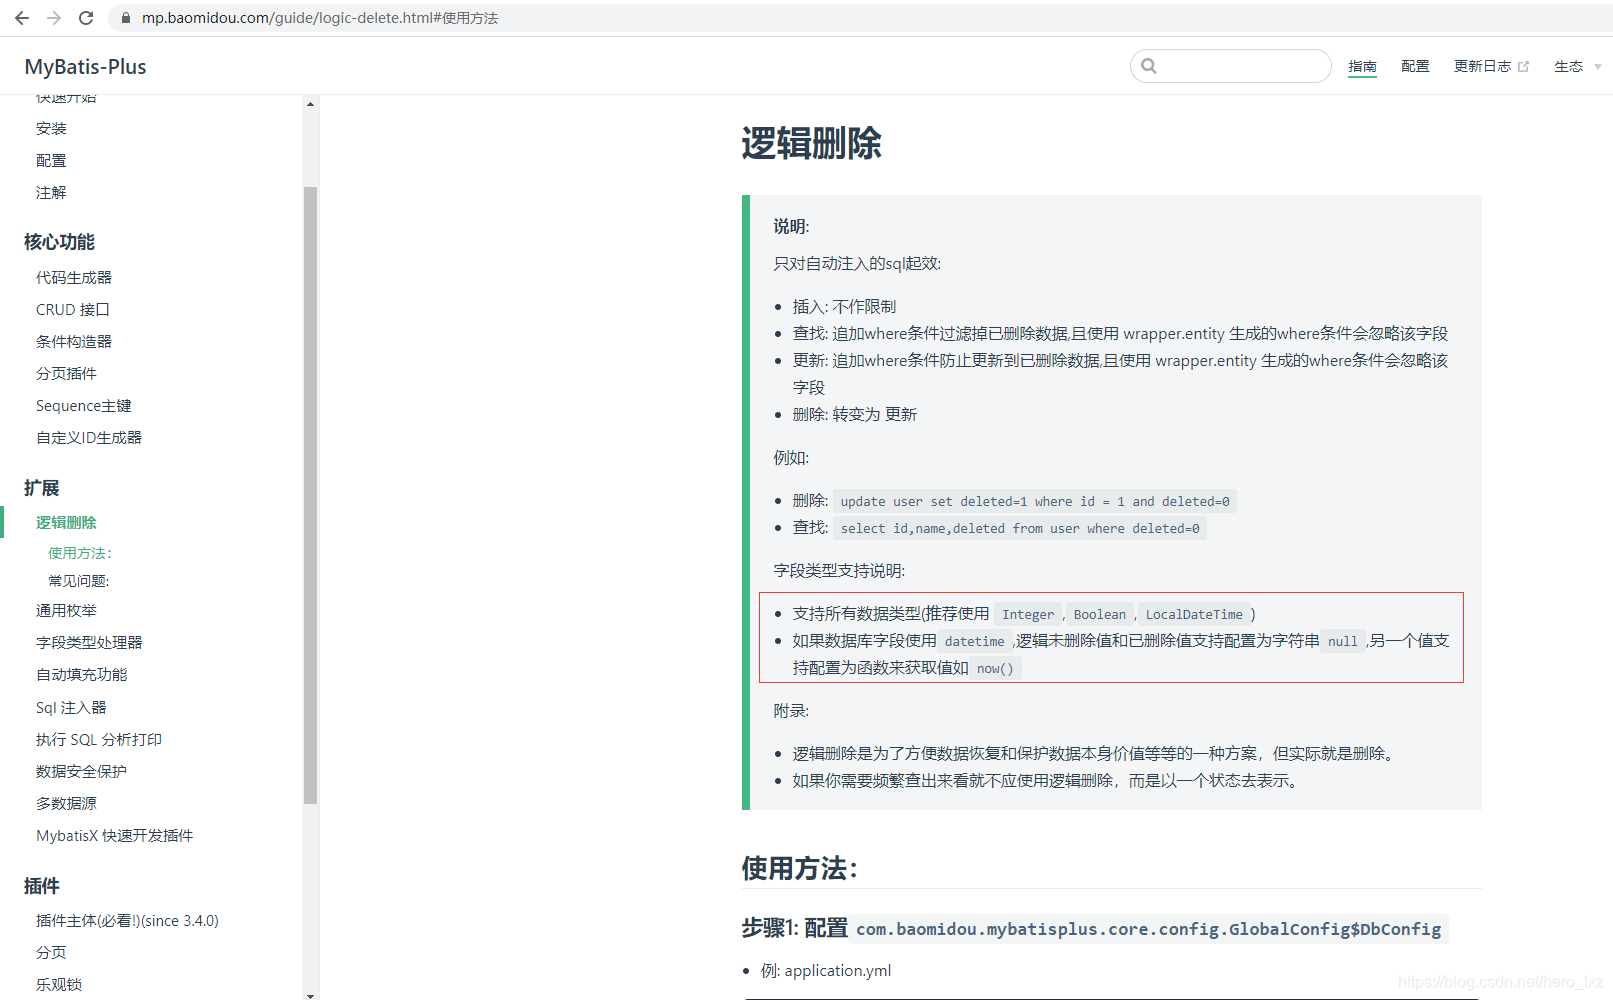Image resolution: width=1613 pixels, height=1000 pixels.
Task: Click the select id,name,deleted code snippet
Action: pyautogui.click(x=1020, y=528)
